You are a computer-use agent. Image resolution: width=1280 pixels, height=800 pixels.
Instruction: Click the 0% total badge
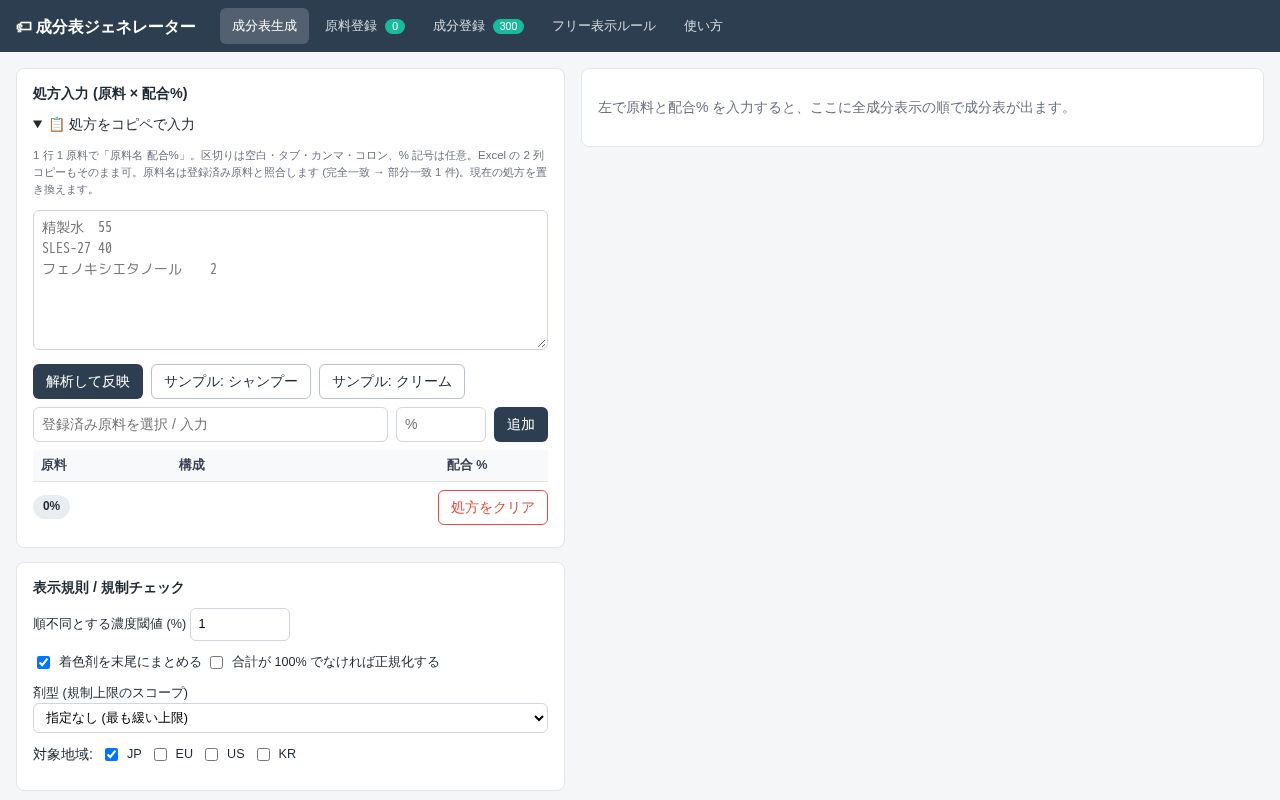coord(51,507)
